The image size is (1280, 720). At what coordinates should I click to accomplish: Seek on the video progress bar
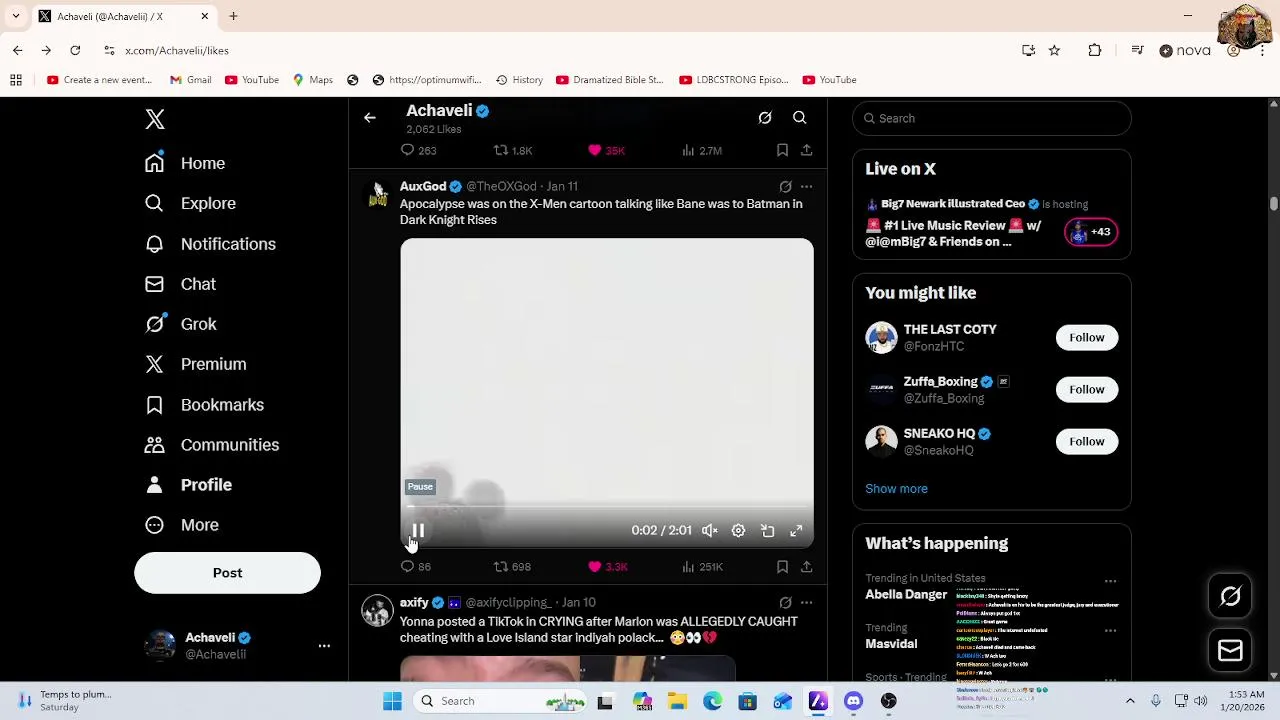[607, 507]
